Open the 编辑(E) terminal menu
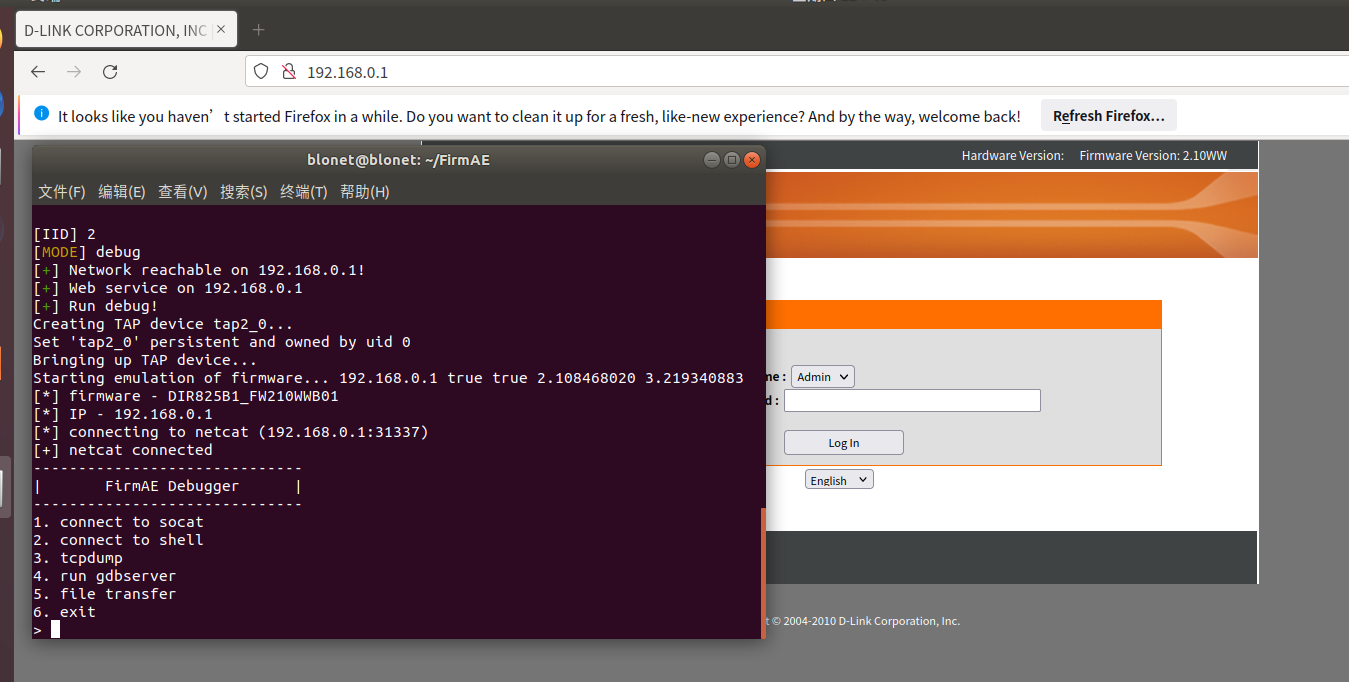The image size is (1349, 682). pos(122,192)
